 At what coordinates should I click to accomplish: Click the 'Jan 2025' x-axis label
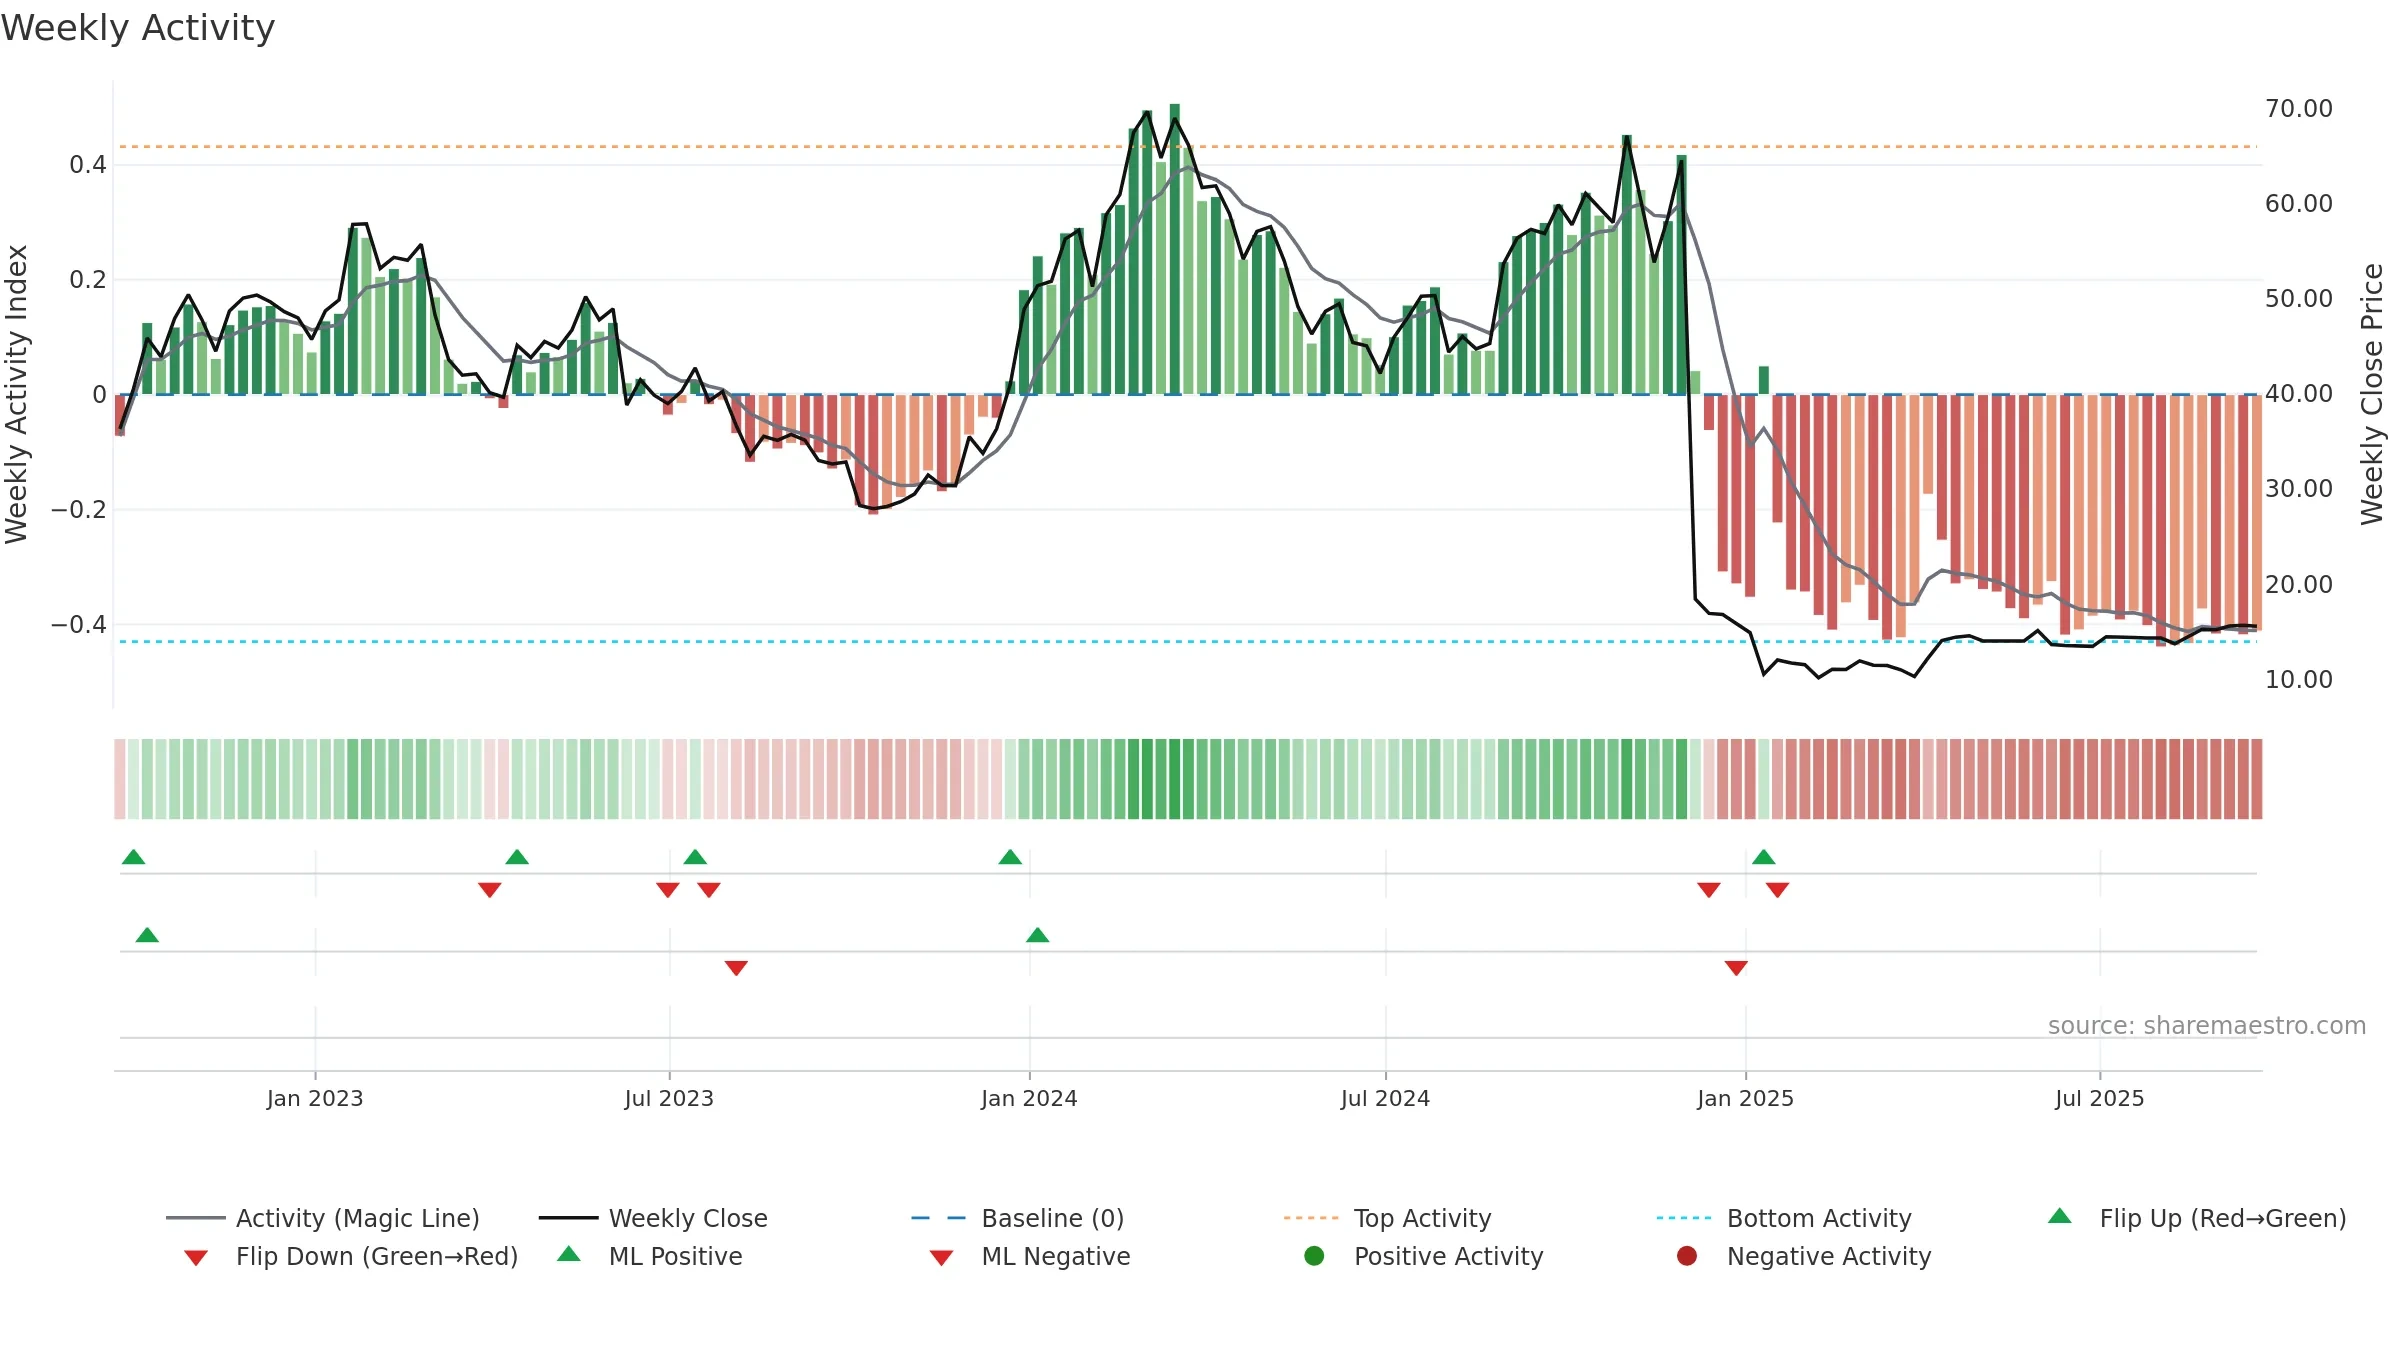(x=1745, y=1098)
